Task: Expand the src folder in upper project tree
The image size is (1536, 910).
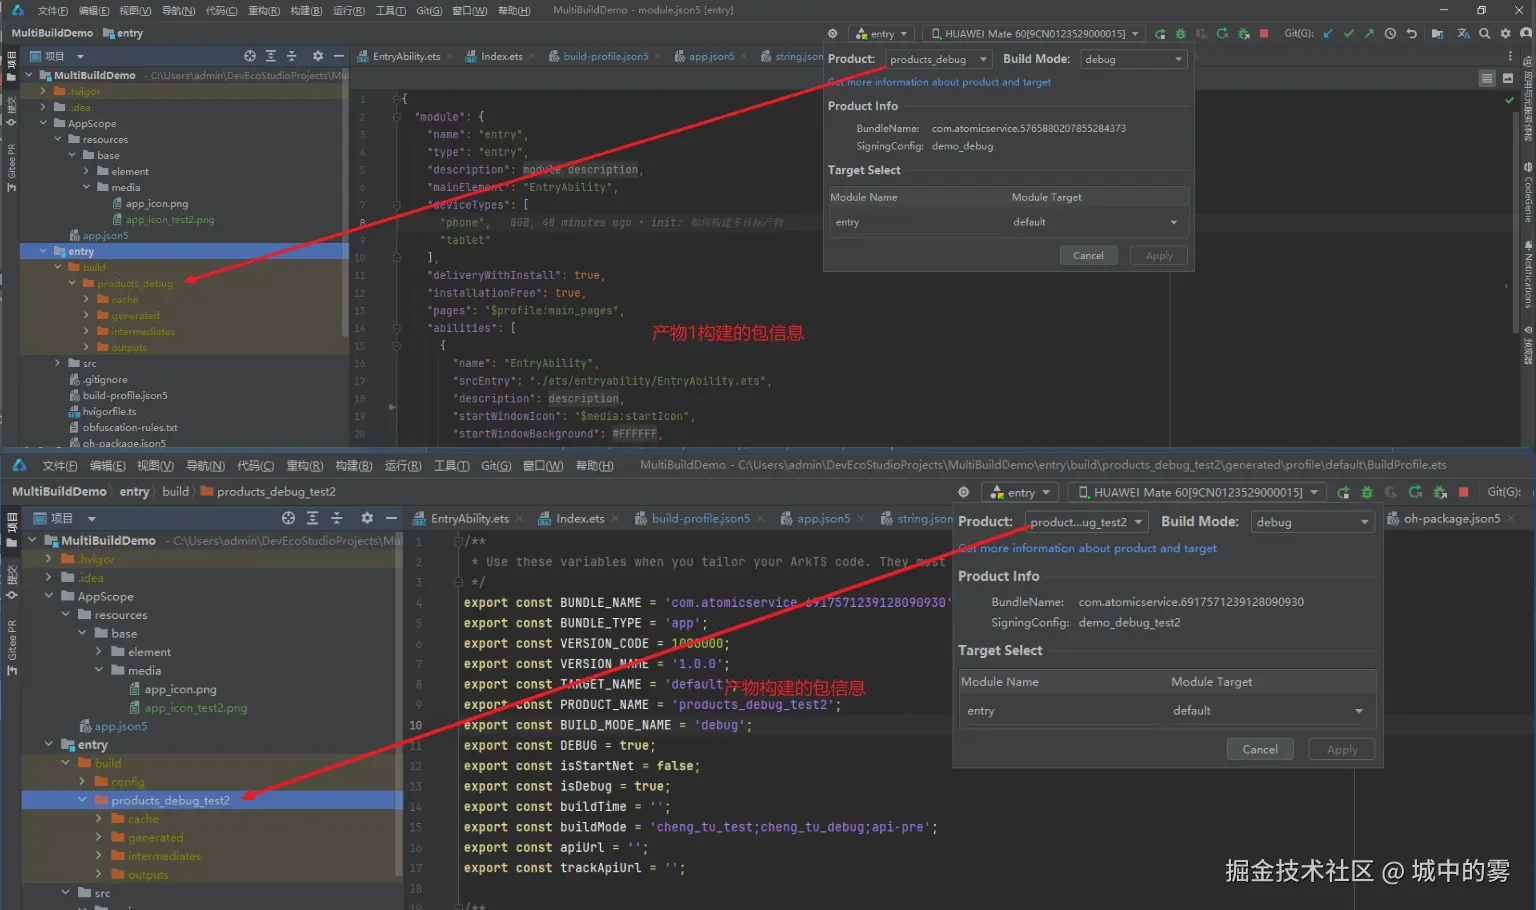Action: pos(57,363)
